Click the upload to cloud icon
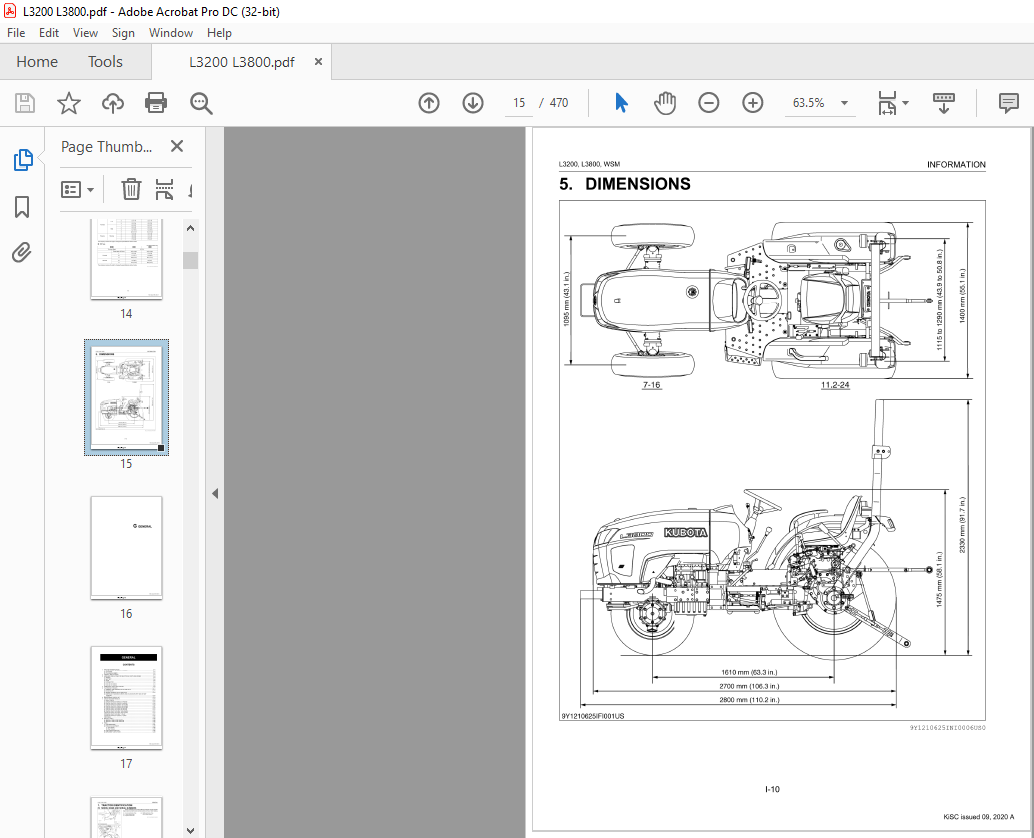1034x838 pixels. tap(113, 103)
